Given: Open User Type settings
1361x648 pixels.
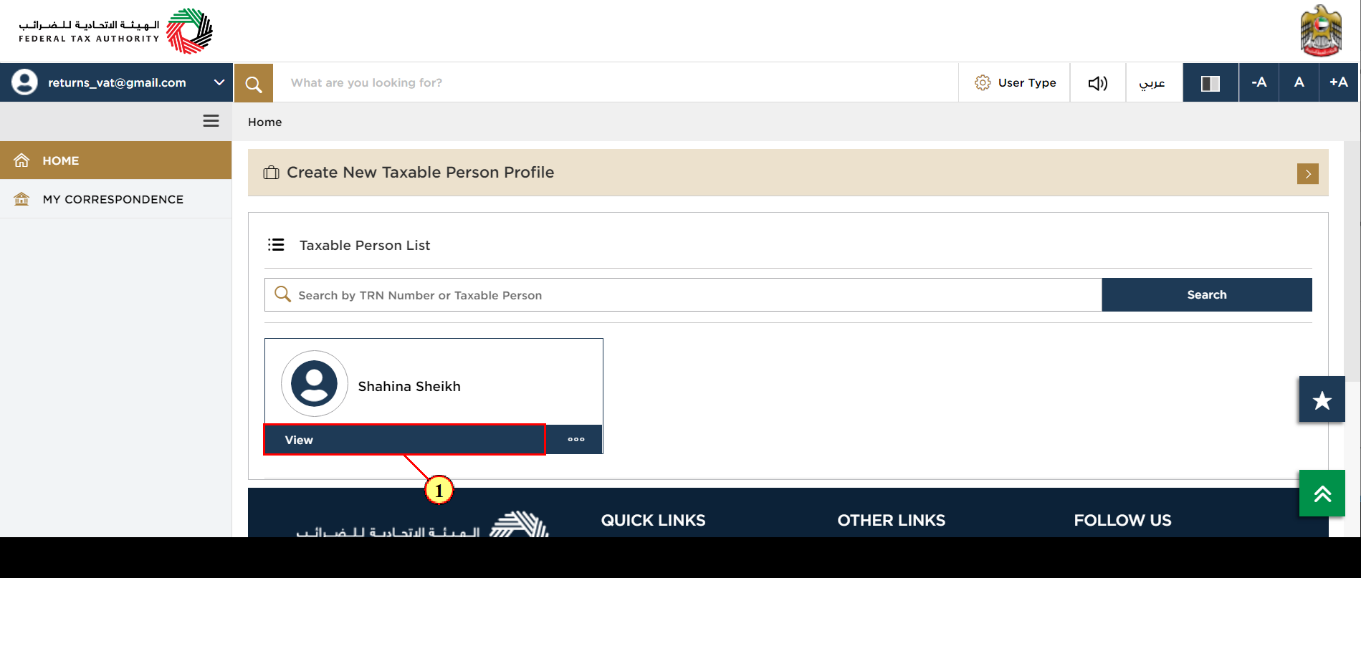Looking at the screenshot, I should click(x=1015, y=83).
